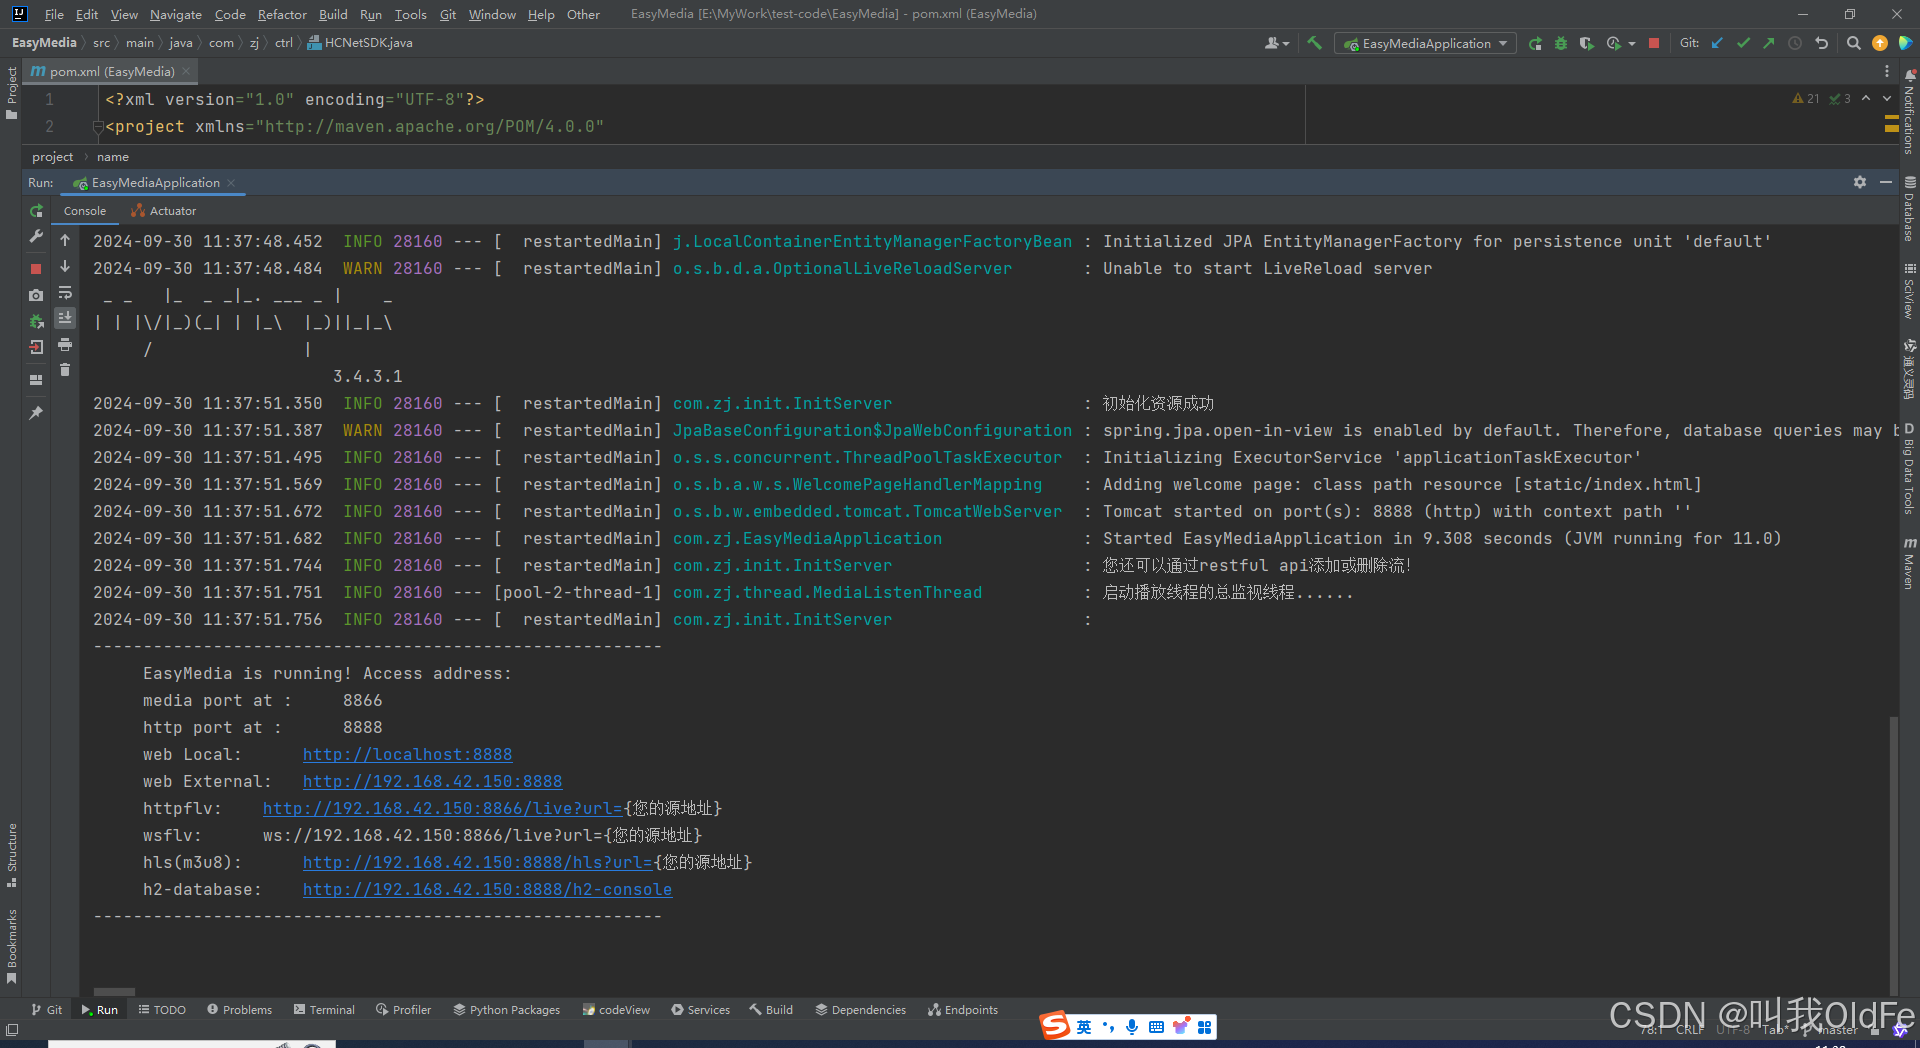Click the httpflv live URL link
The height and width of the screenshot is (1048, 1920).
[x=442, y=808]
